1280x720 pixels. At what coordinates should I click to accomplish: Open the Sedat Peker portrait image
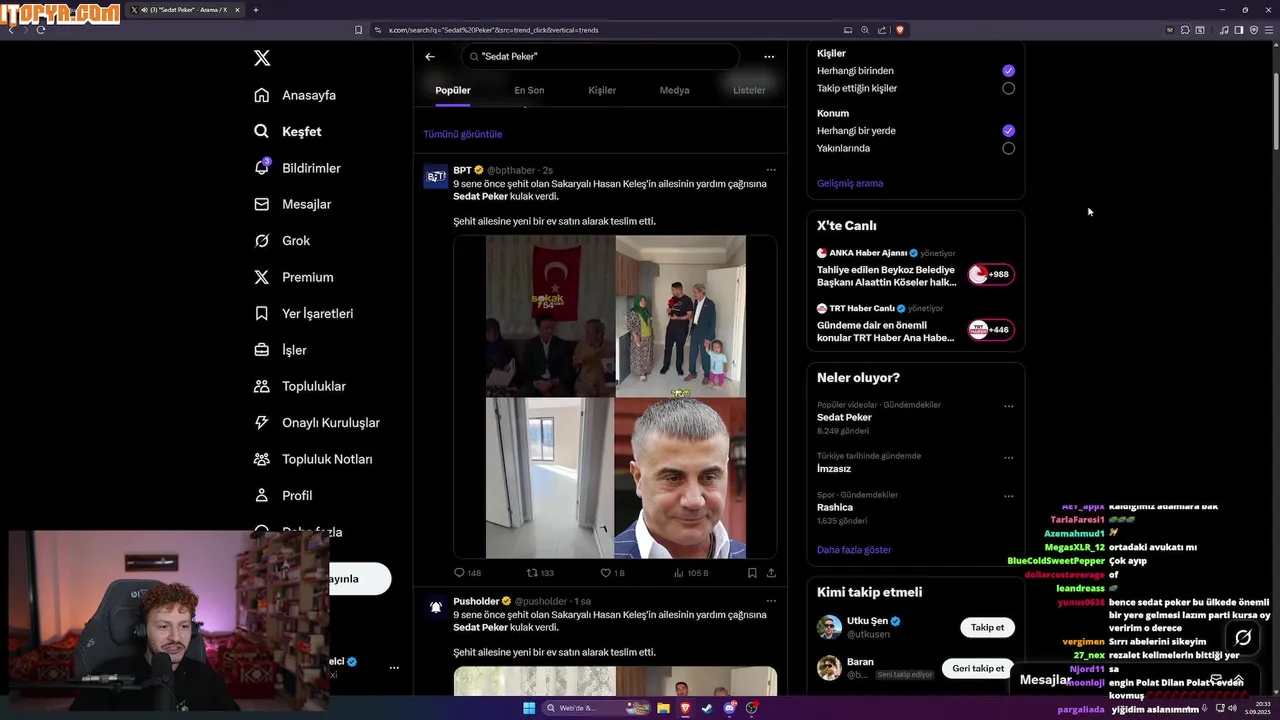point(680,478)
